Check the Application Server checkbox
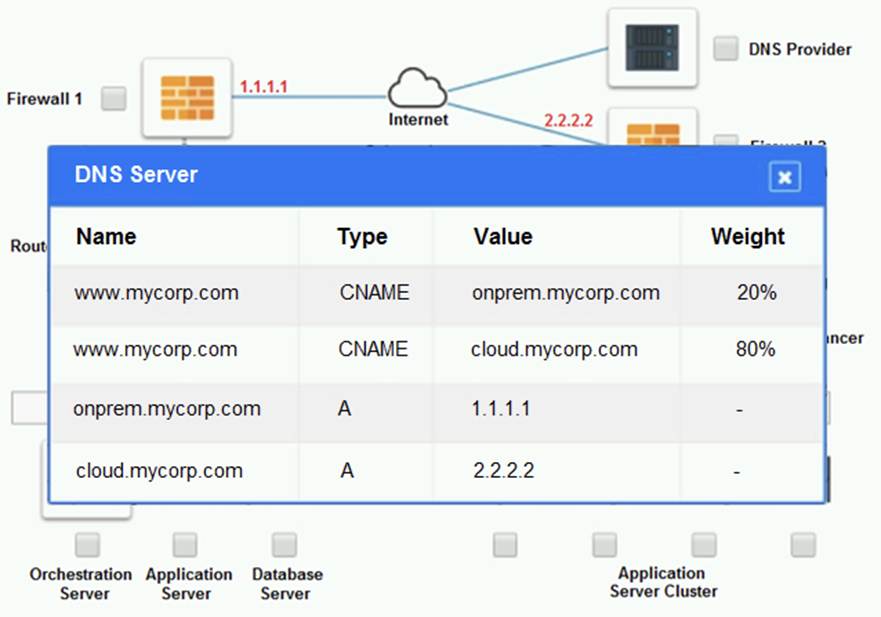 (183, 544)
